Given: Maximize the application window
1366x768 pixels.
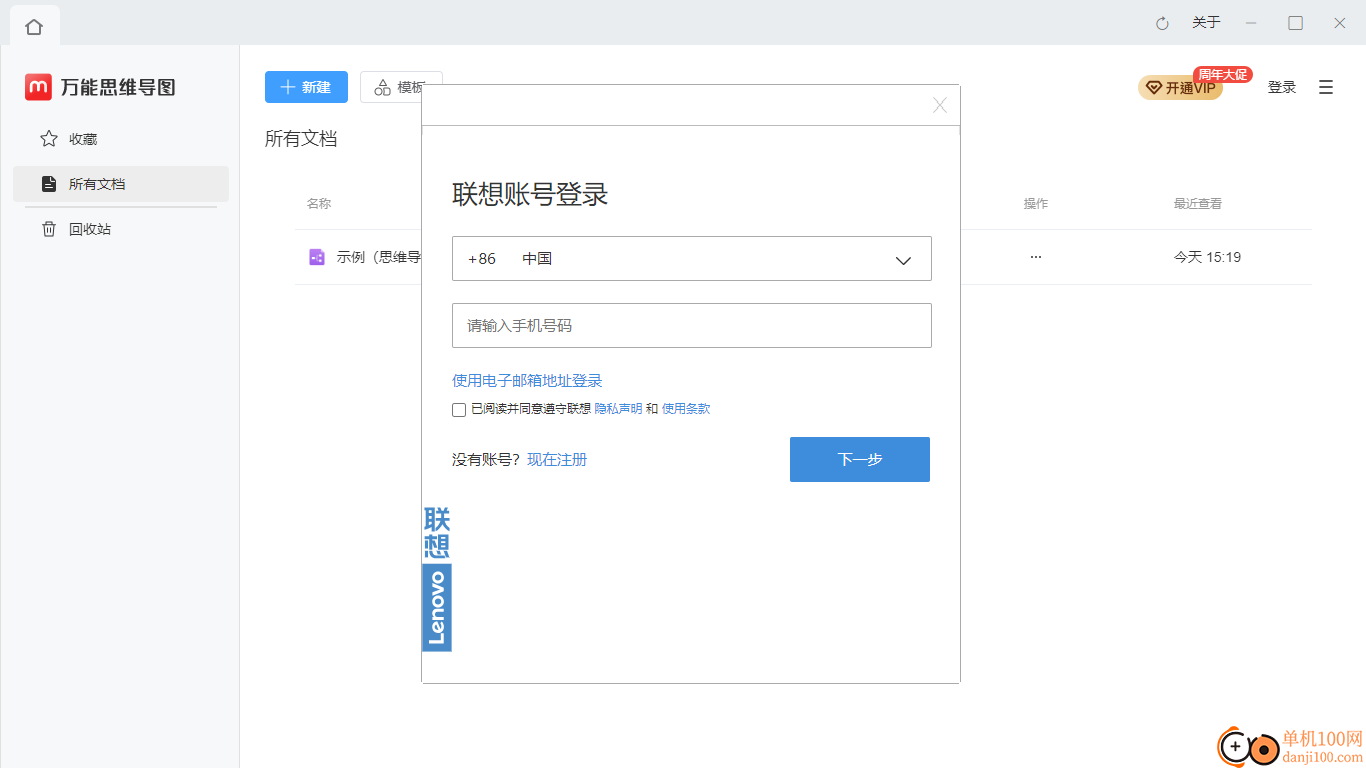Looking at the screenshot, I should (x=1295, y=23).
